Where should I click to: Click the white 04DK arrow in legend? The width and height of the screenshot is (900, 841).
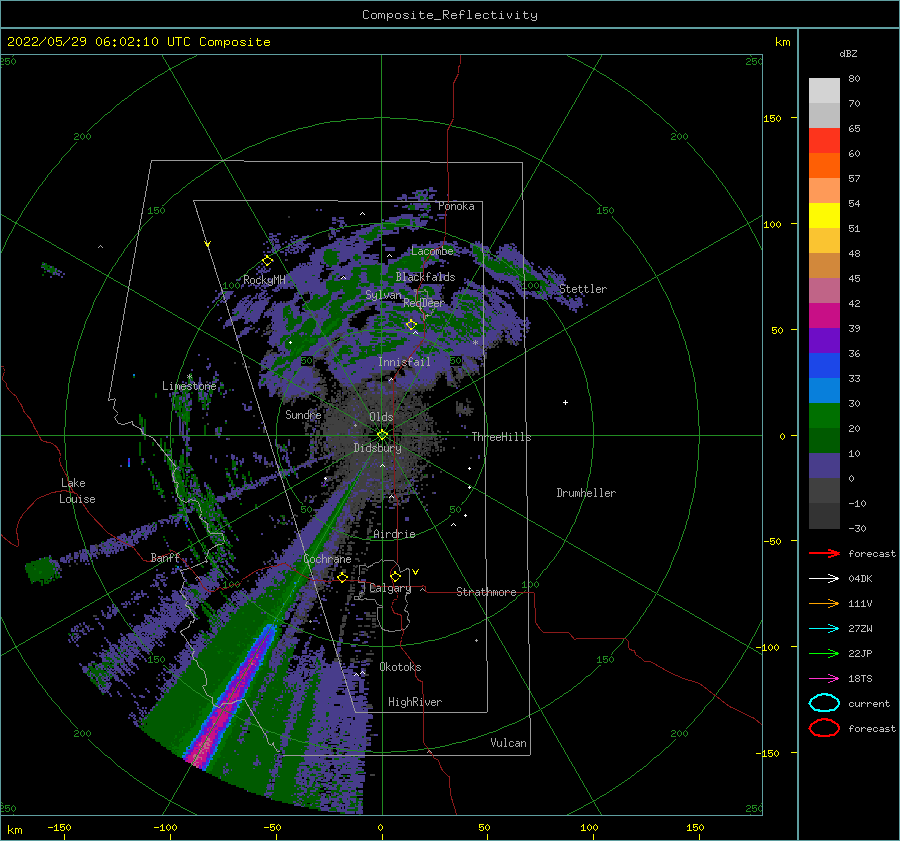[x=824, y=578]
